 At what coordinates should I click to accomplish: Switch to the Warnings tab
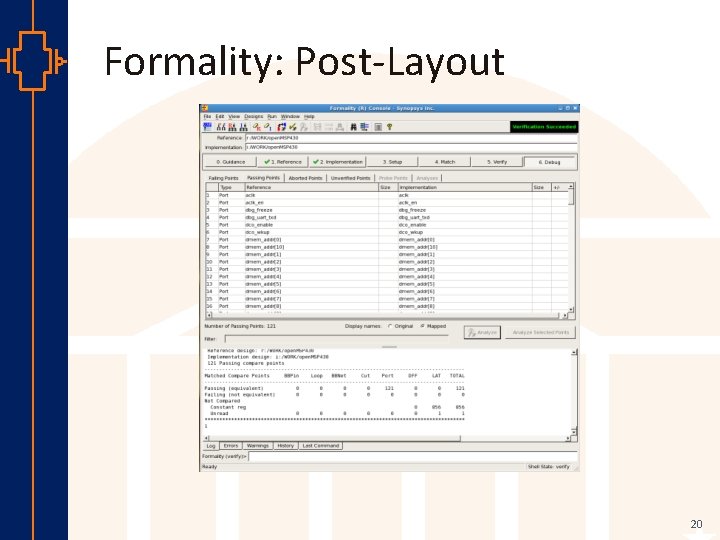pos(258,446)
